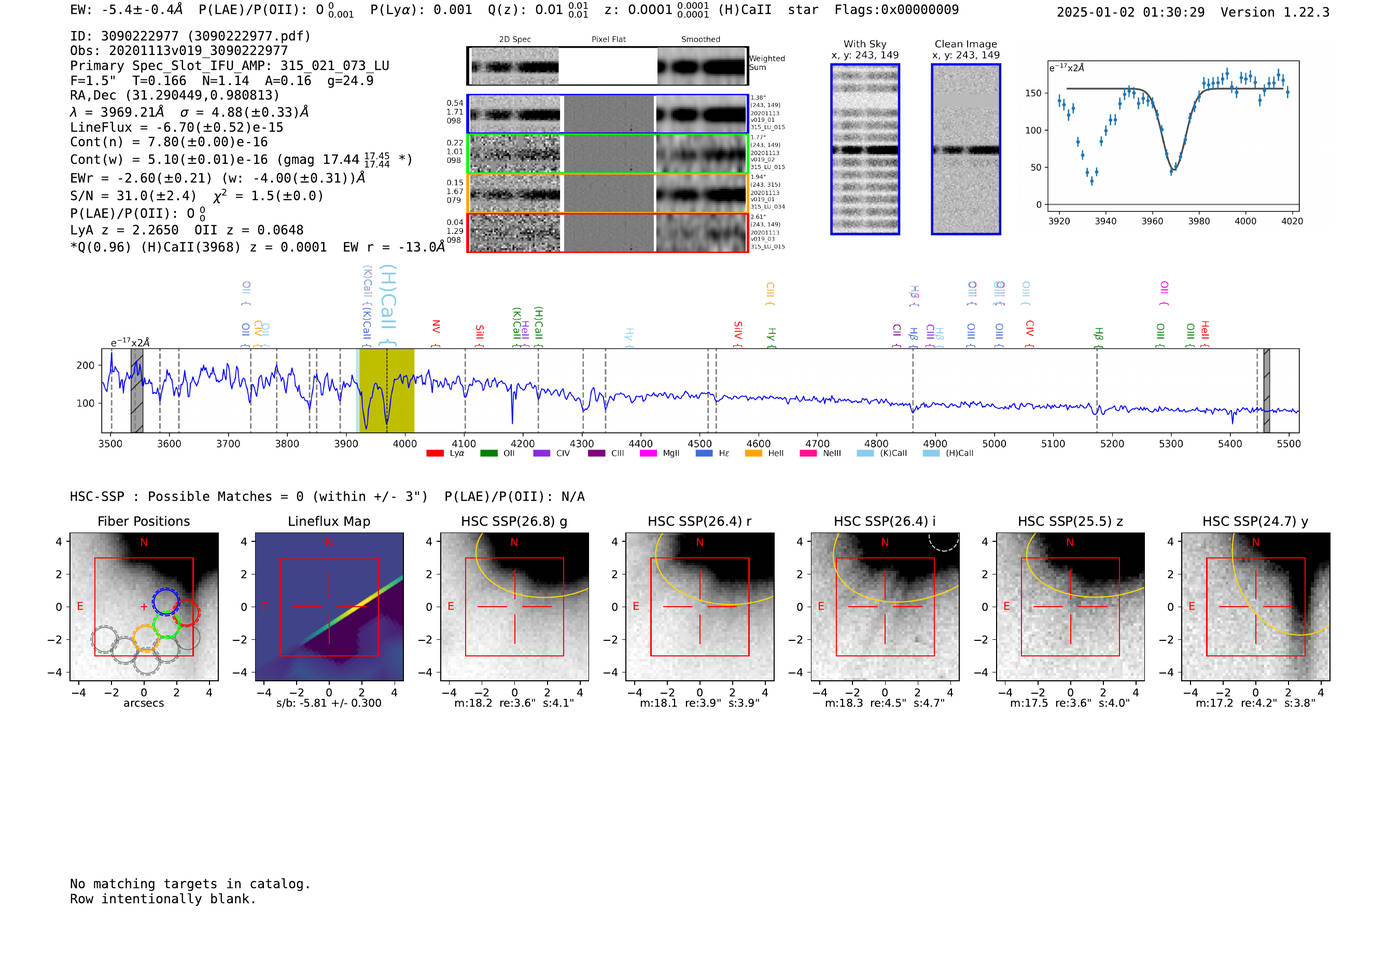Open the Fiber Positions image
The height and width of the screenshot is (953, 1400).
click(144, 607)
